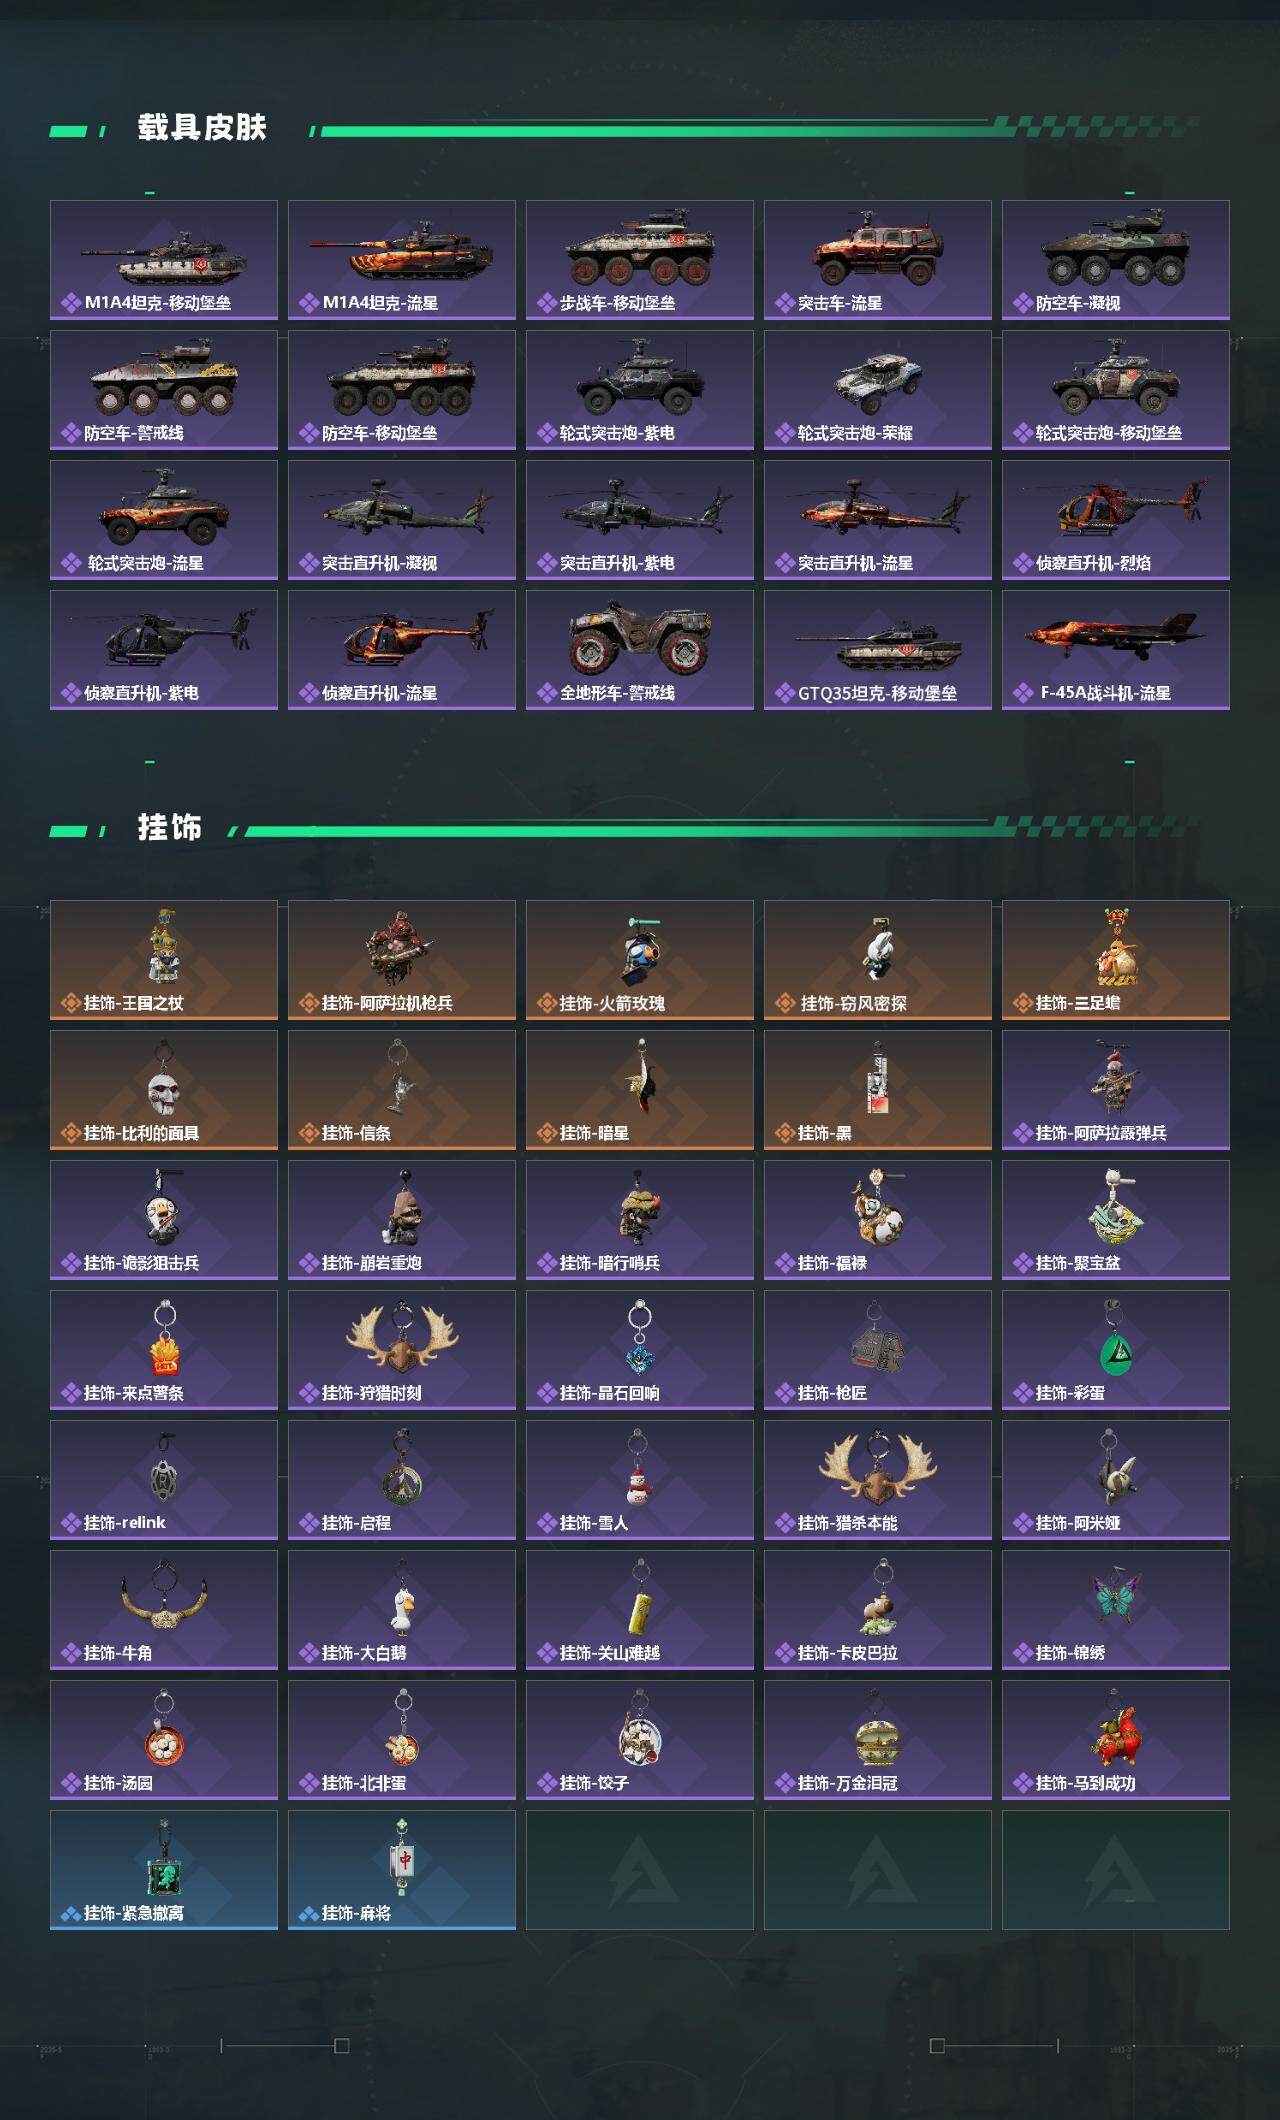Viewport: 1280px width, 2120px height.
Task: Select the 挂饰-彩蛋 green egg charm
Action: pyautogui.click(x=1116, y=1350)
